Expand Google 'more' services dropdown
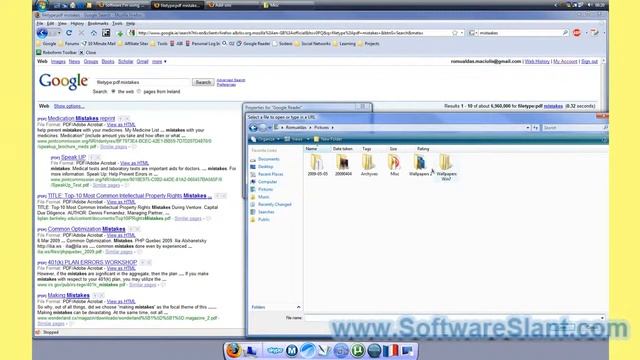 pyautogui.click(x=159, y=62)
